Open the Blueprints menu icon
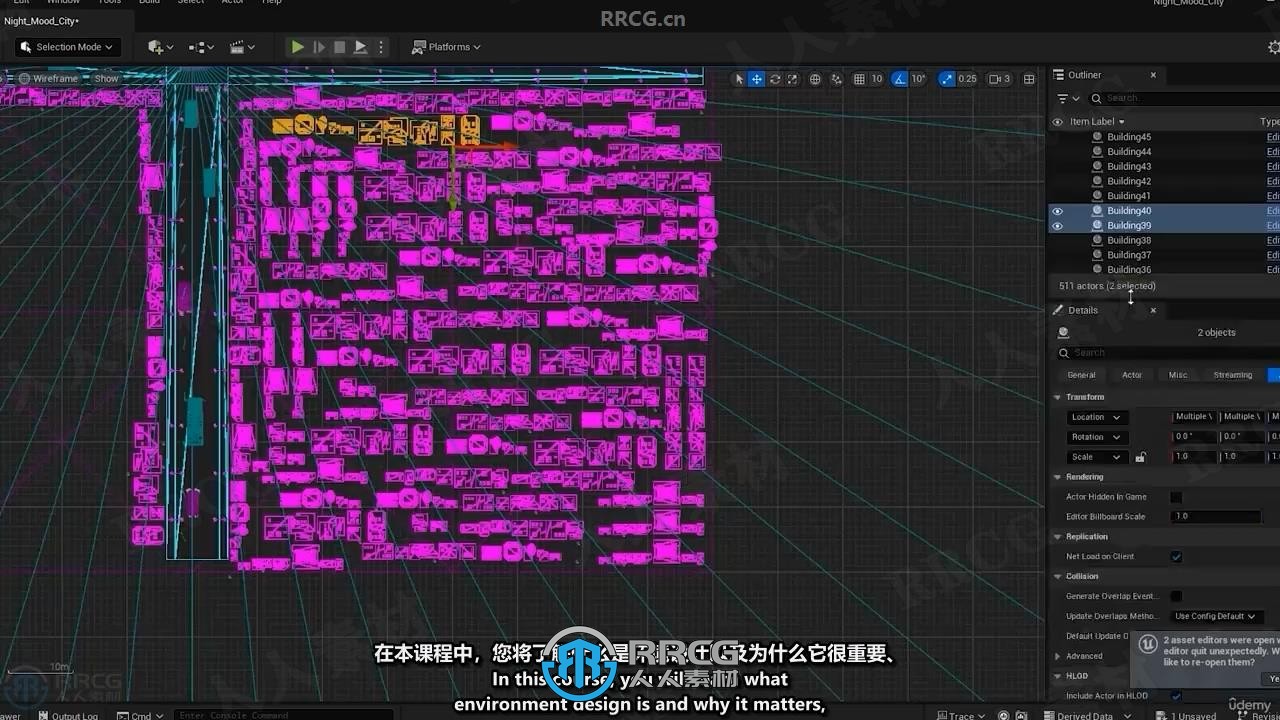The height and width of the screenshot is (720, 1280). tap(201, 47)
